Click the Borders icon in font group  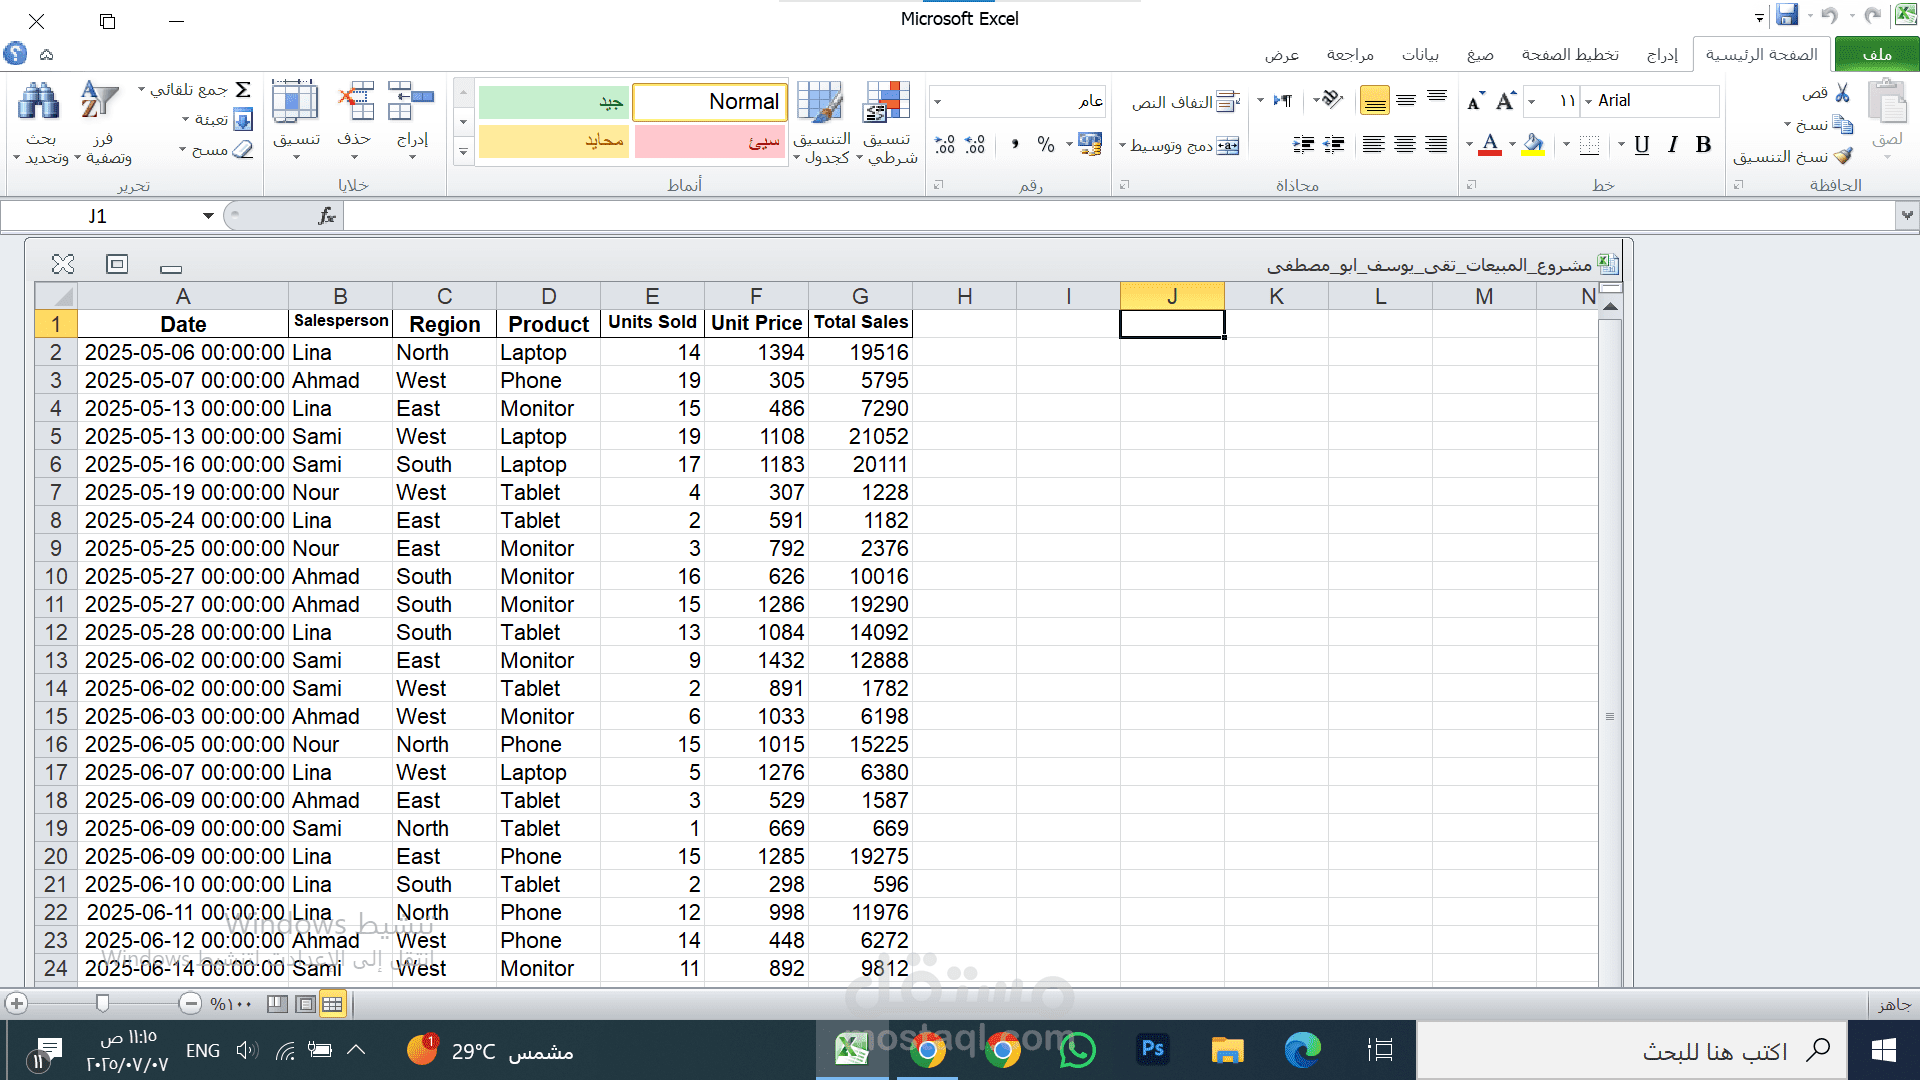click(1589, 145)
